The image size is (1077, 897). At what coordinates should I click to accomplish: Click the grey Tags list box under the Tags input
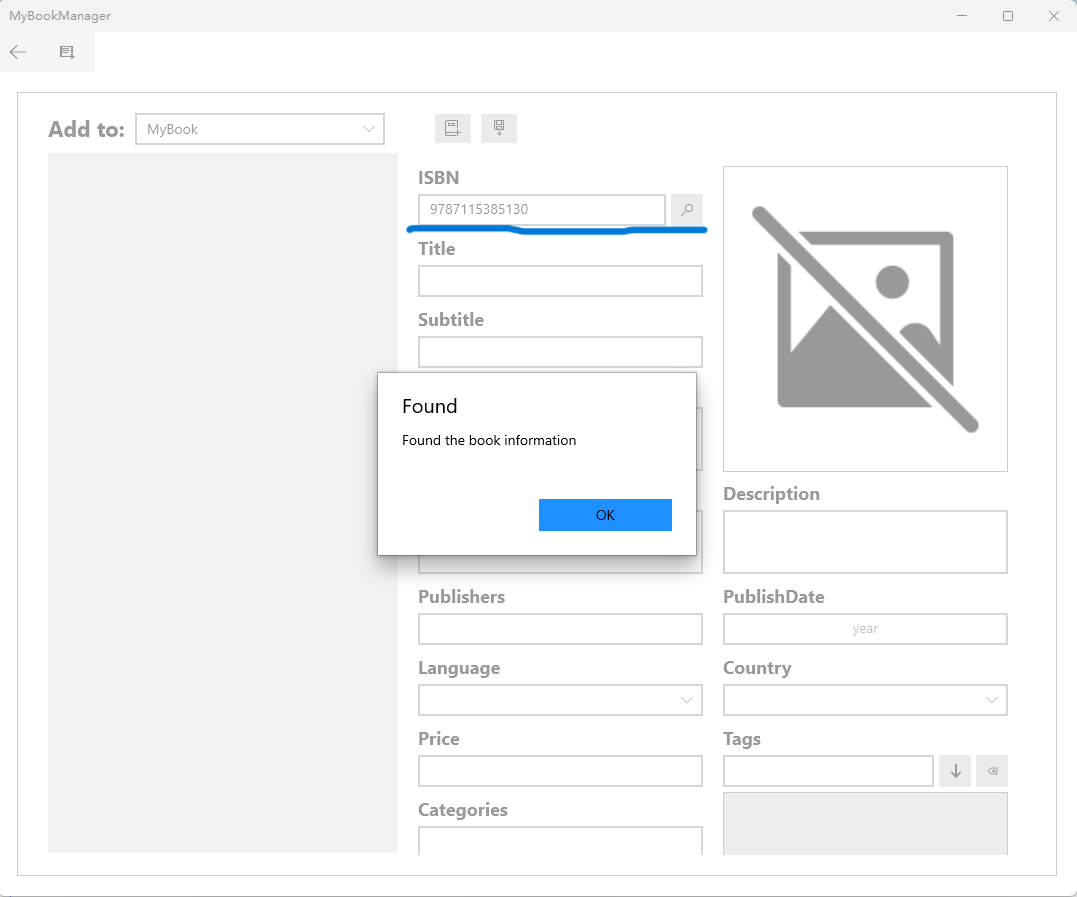coord(865,824)
